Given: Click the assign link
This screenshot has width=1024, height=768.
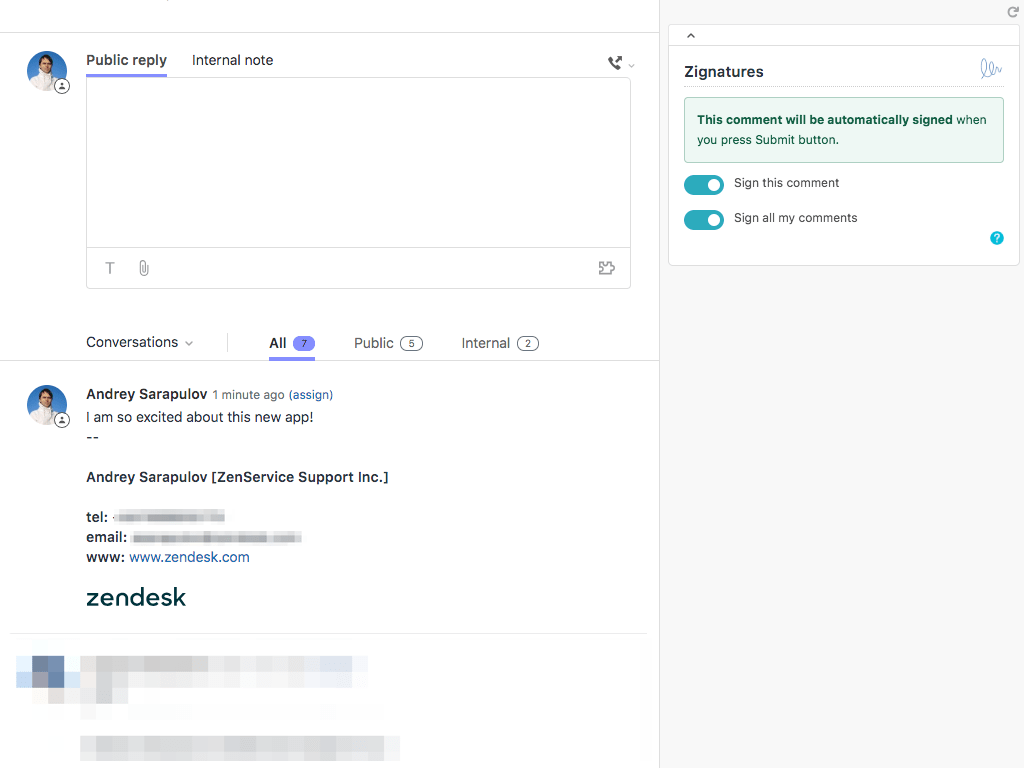Looking at the screenshot, I should pyautogui.click(x=311, y=395).
